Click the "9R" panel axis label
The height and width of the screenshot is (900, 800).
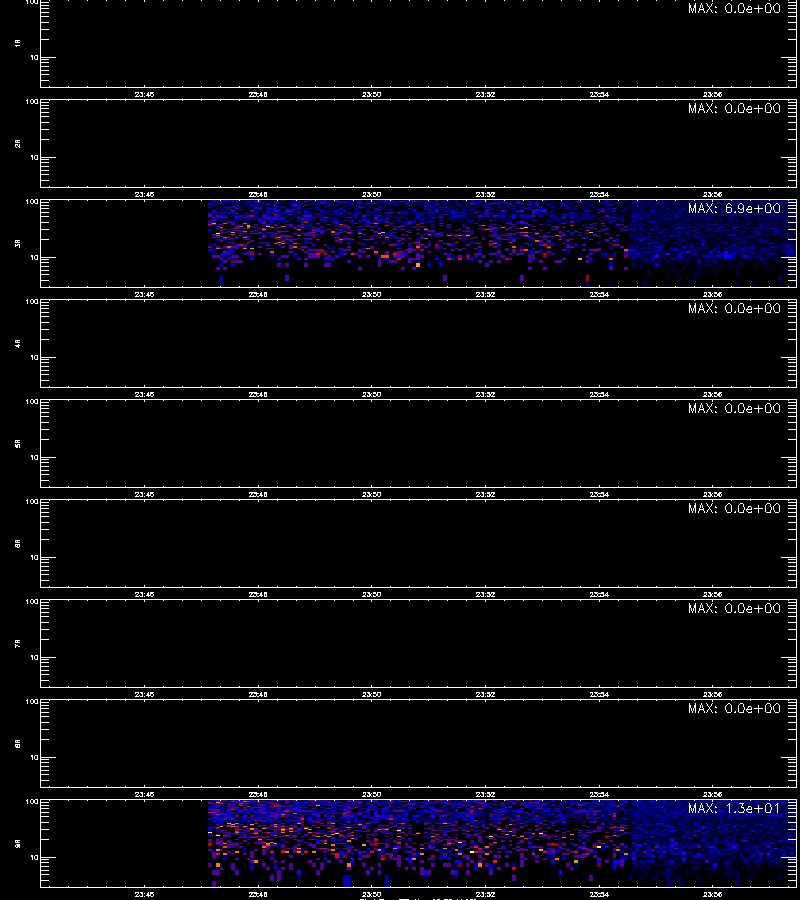tap(18, 843)
